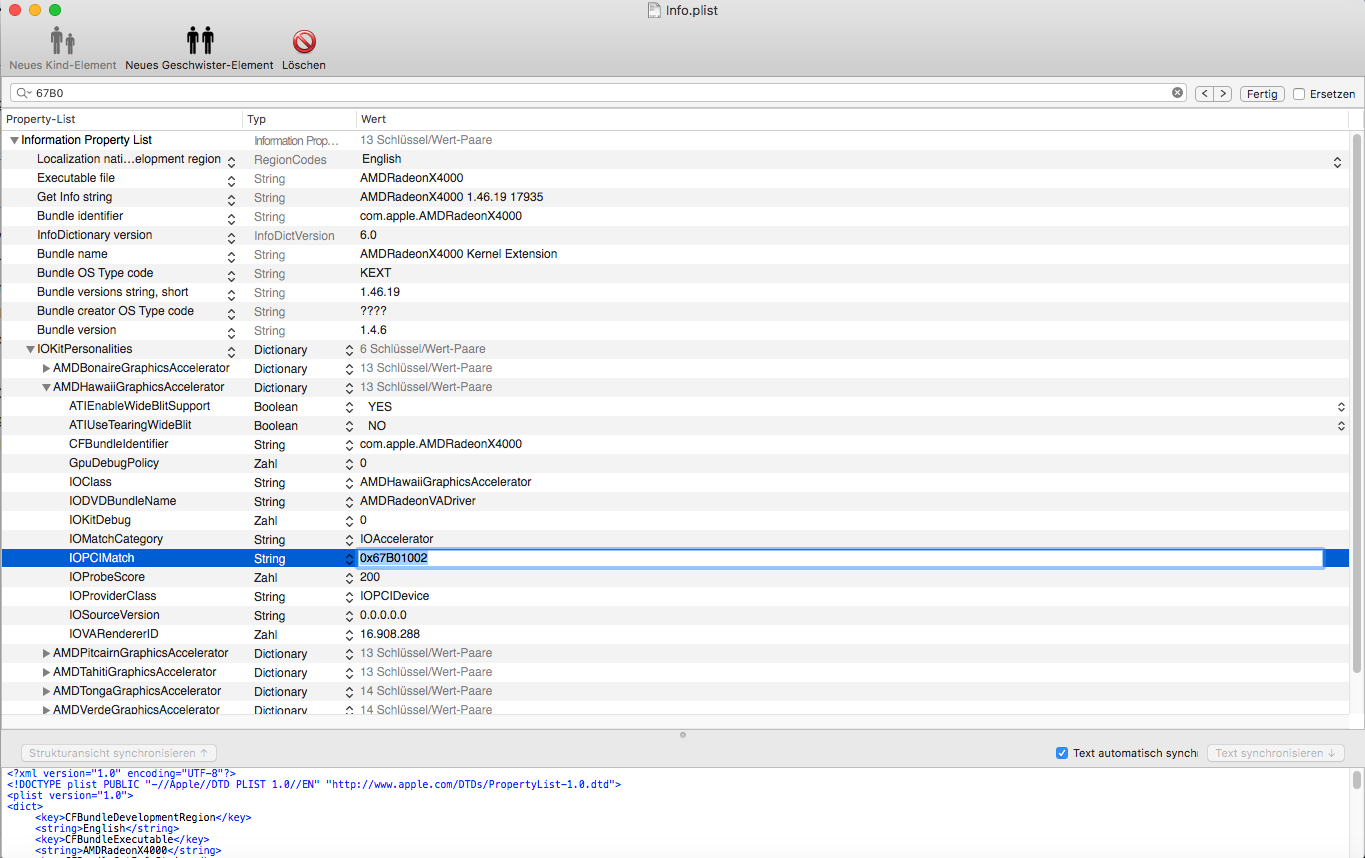This screenshot has height=858, width=1365.
Task: Open the key chooser for Executable file
Action: 232,179
